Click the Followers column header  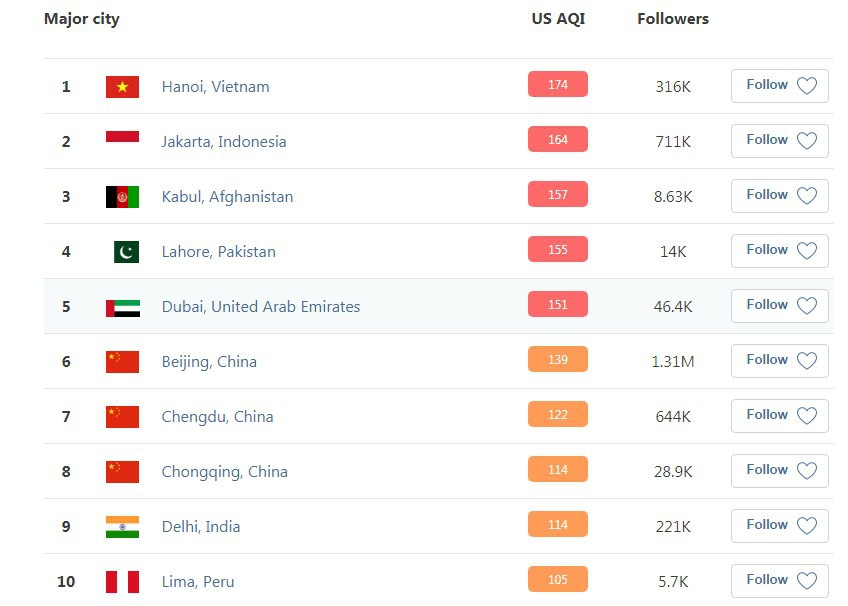tap(673, 19)
